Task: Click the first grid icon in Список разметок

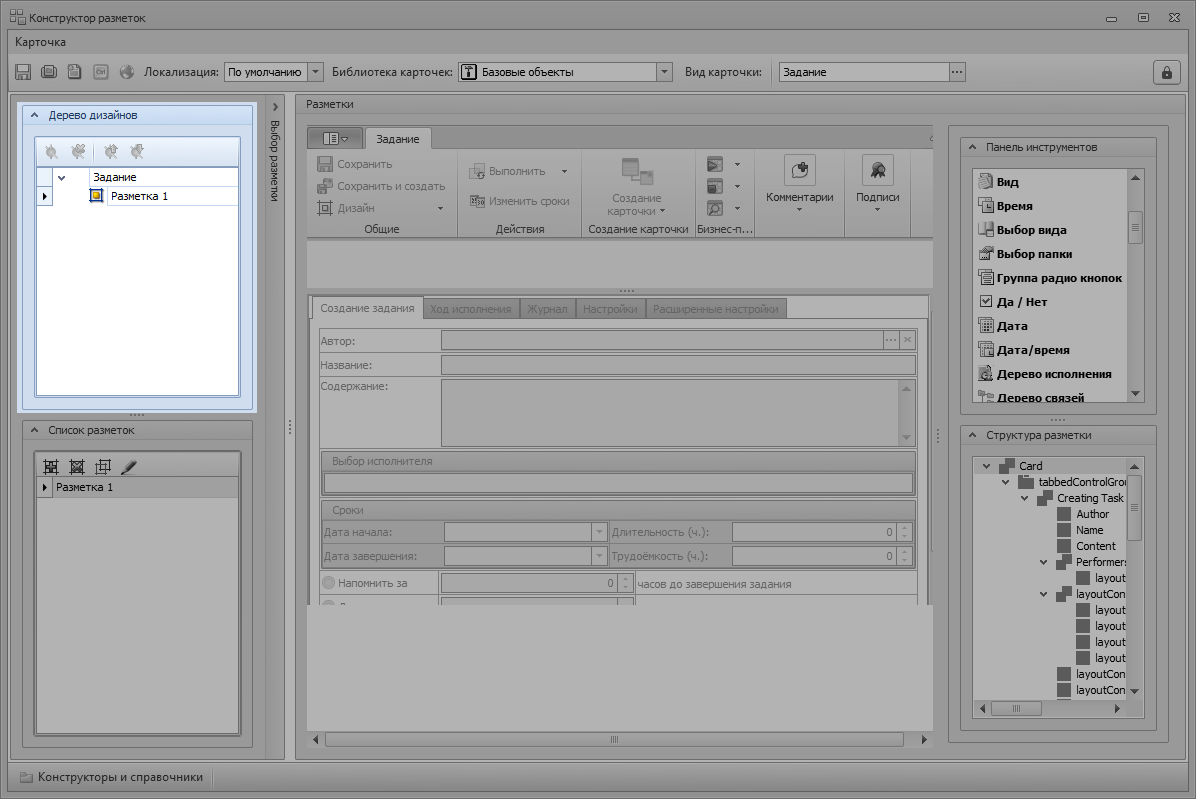Action: pos(51,467)
